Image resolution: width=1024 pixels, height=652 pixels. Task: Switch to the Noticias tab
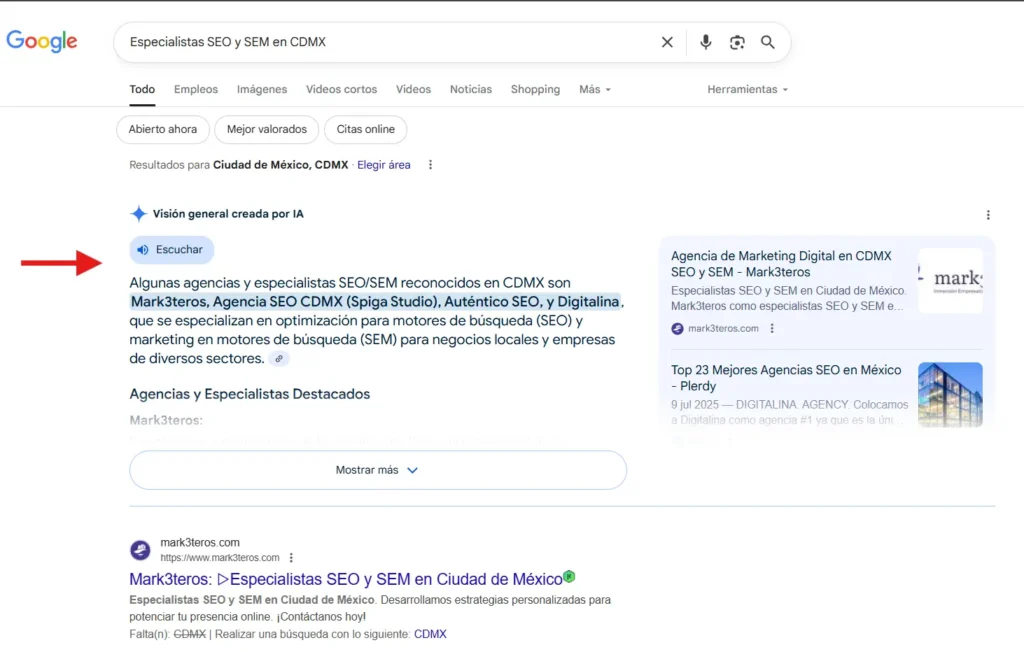coord(471,89)
